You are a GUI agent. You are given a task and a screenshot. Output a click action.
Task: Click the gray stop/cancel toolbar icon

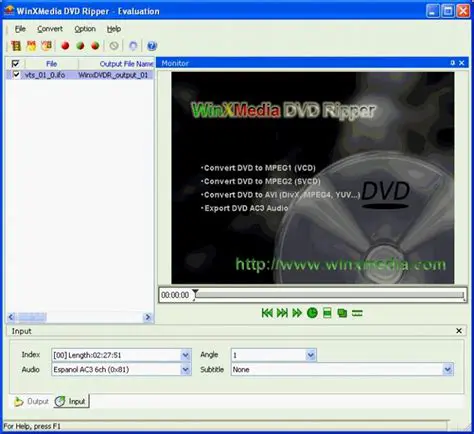(114, 46)
